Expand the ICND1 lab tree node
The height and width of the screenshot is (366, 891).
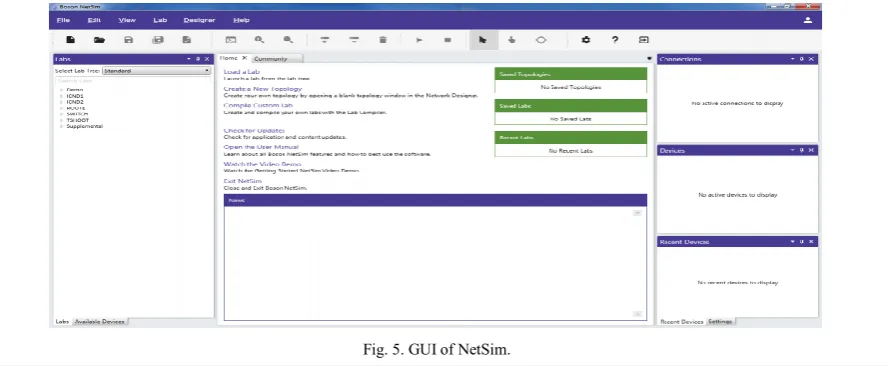[61, 96]
